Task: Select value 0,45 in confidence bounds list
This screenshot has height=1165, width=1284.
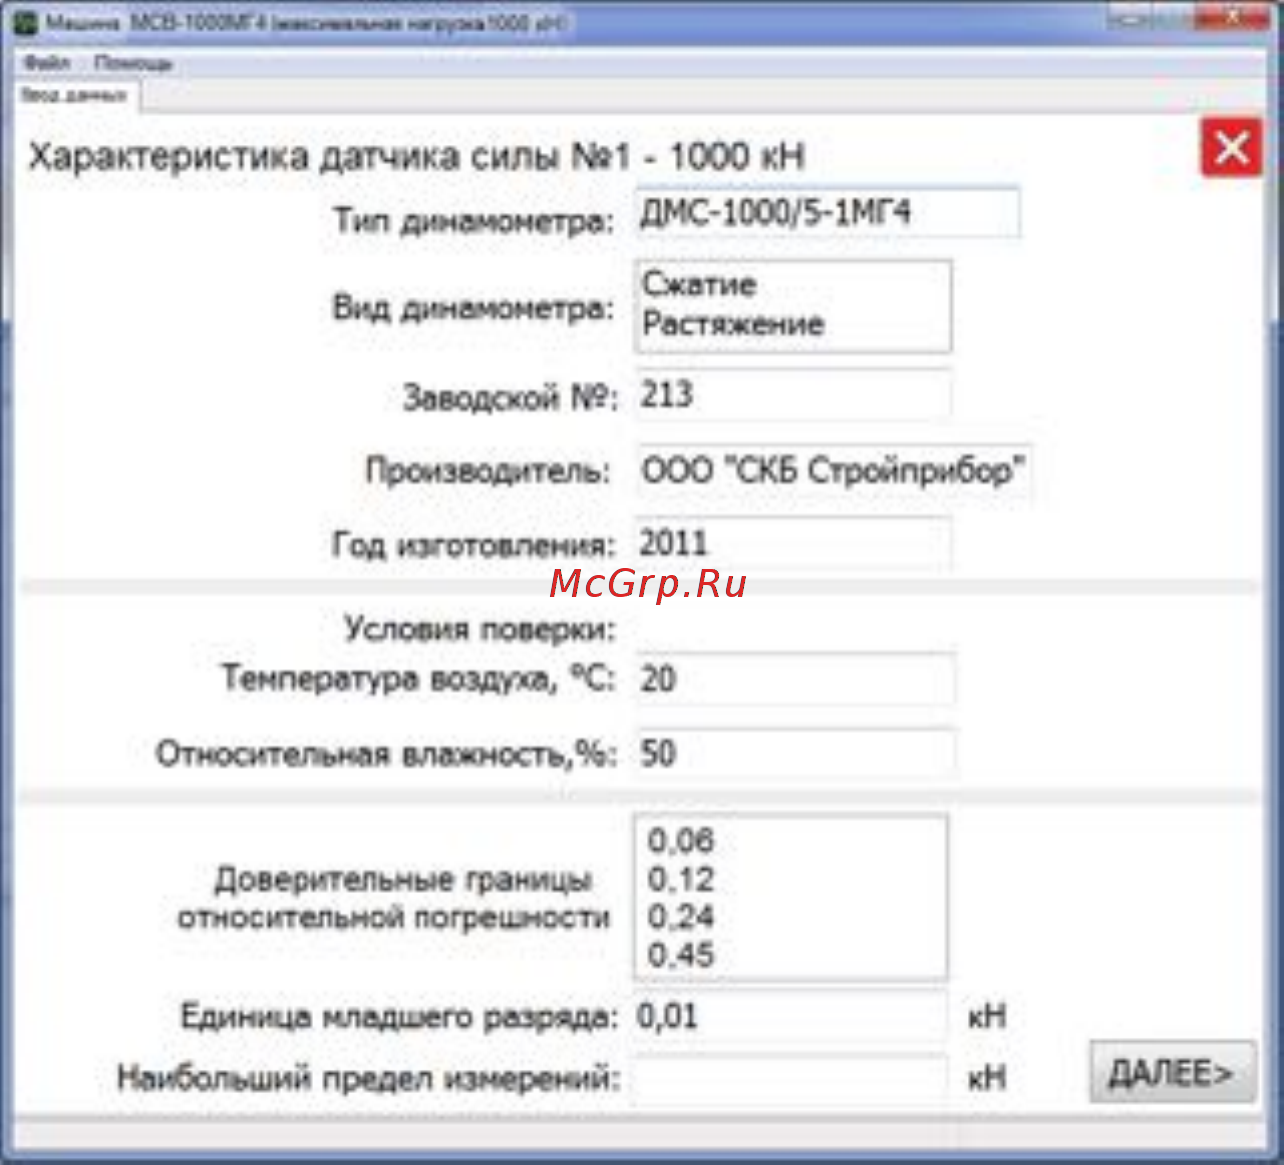Action: [x=681, y=955]
